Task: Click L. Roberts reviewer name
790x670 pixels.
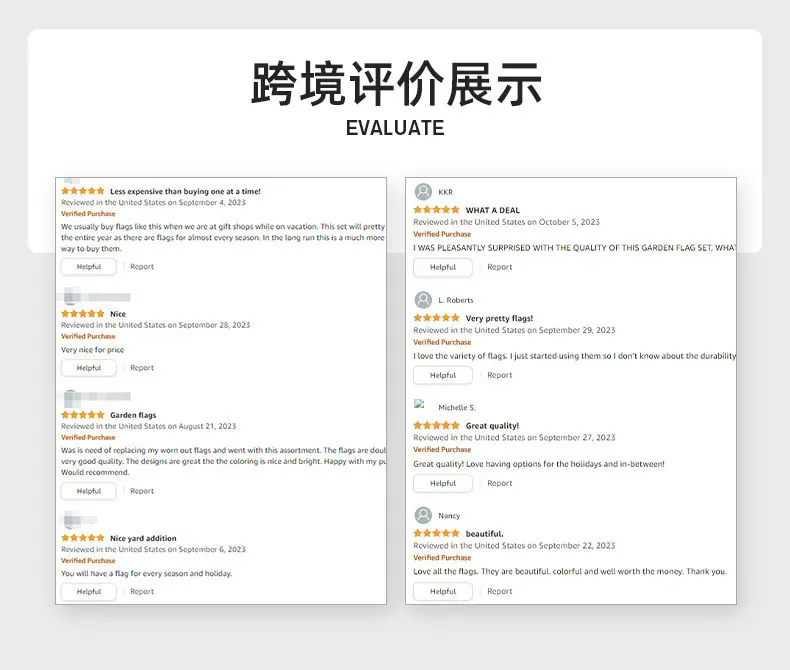Action: click(456, 300)
